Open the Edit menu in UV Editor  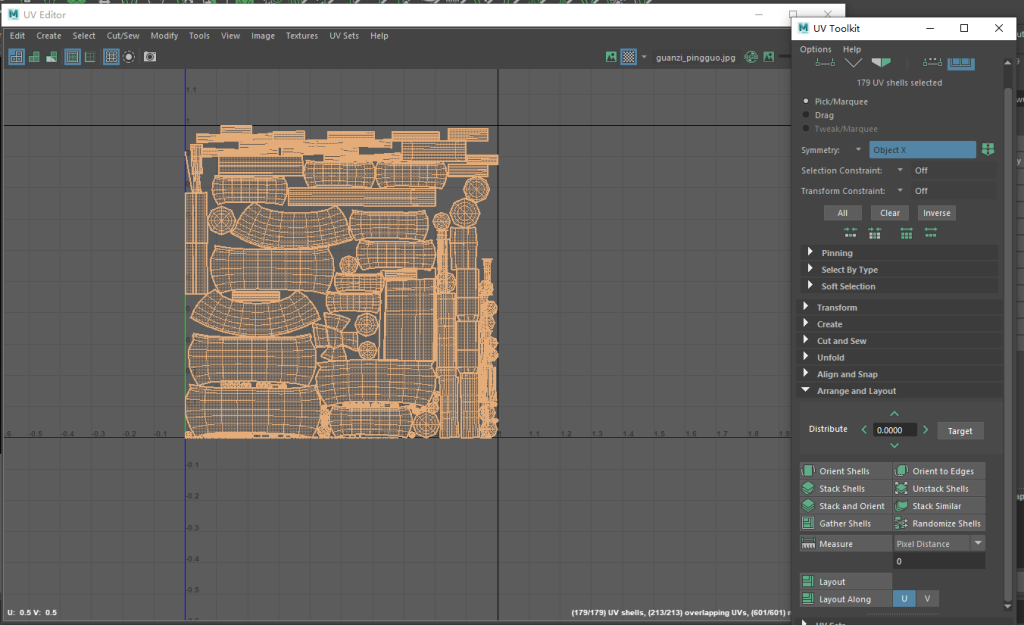pyautogui.click(x=18, y=36)
